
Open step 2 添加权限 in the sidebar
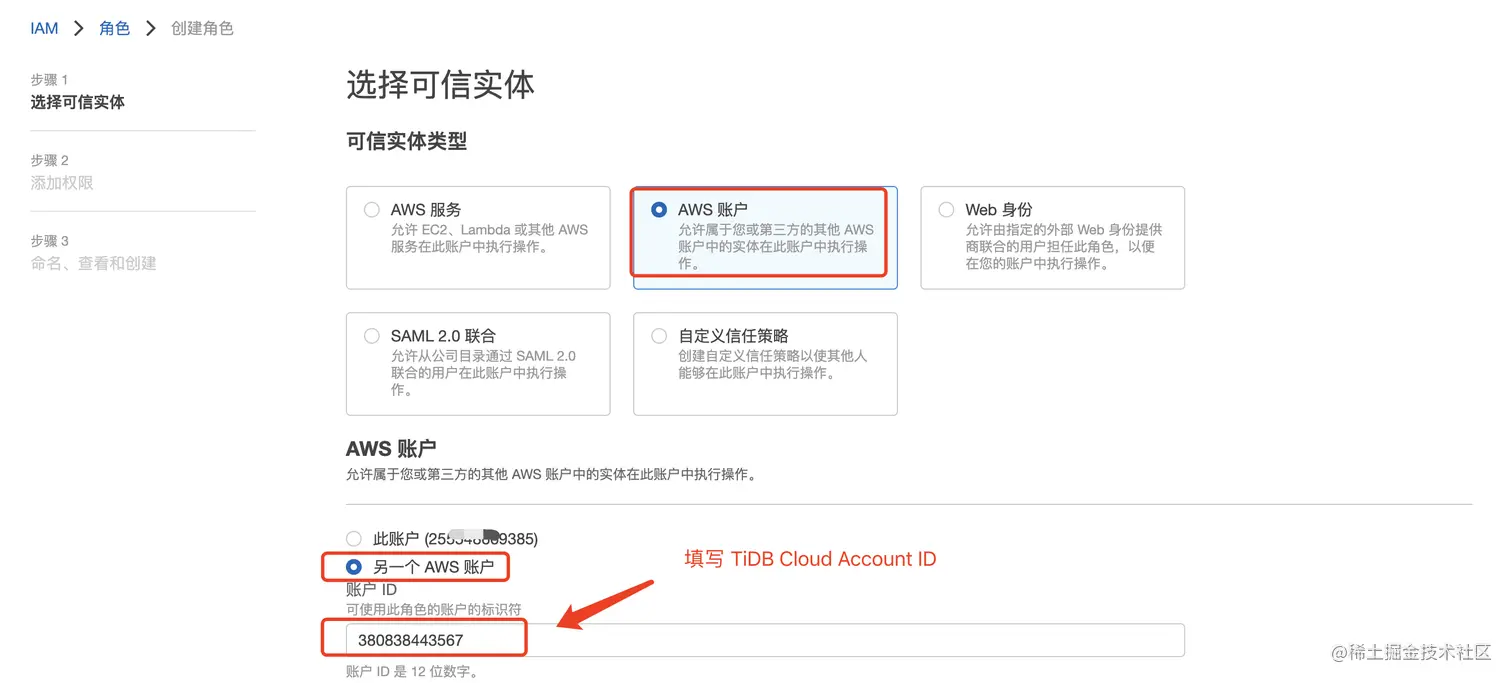pyautogui.click(x=62, y=183)
